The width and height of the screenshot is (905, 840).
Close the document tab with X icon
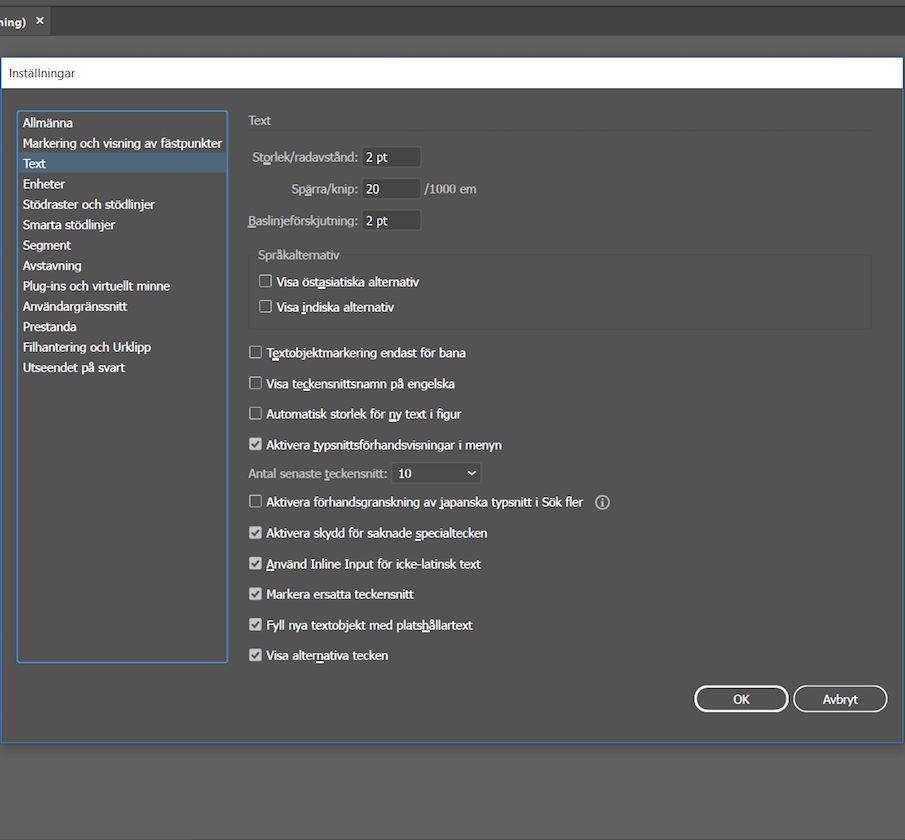point(40,21)
